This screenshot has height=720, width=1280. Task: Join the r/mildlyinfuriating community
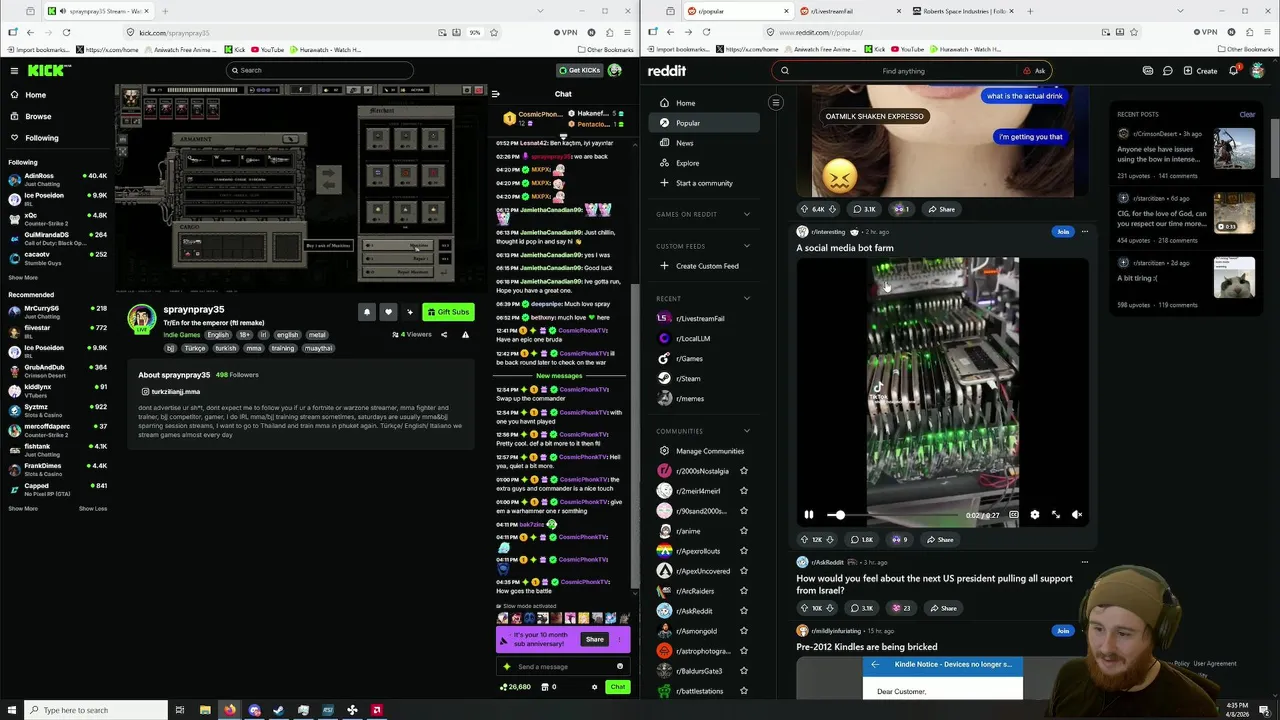click(1062, 631)
